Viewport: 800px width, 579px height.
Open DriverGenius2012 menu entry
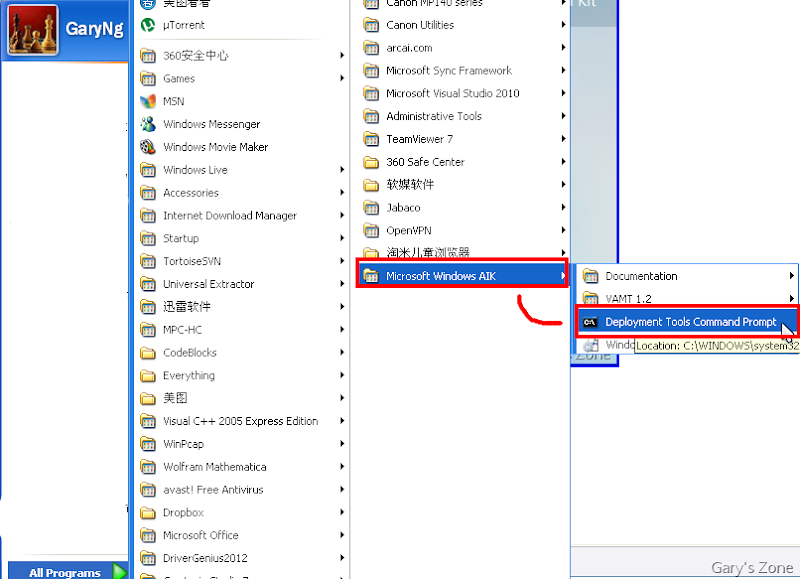[242, 558]
